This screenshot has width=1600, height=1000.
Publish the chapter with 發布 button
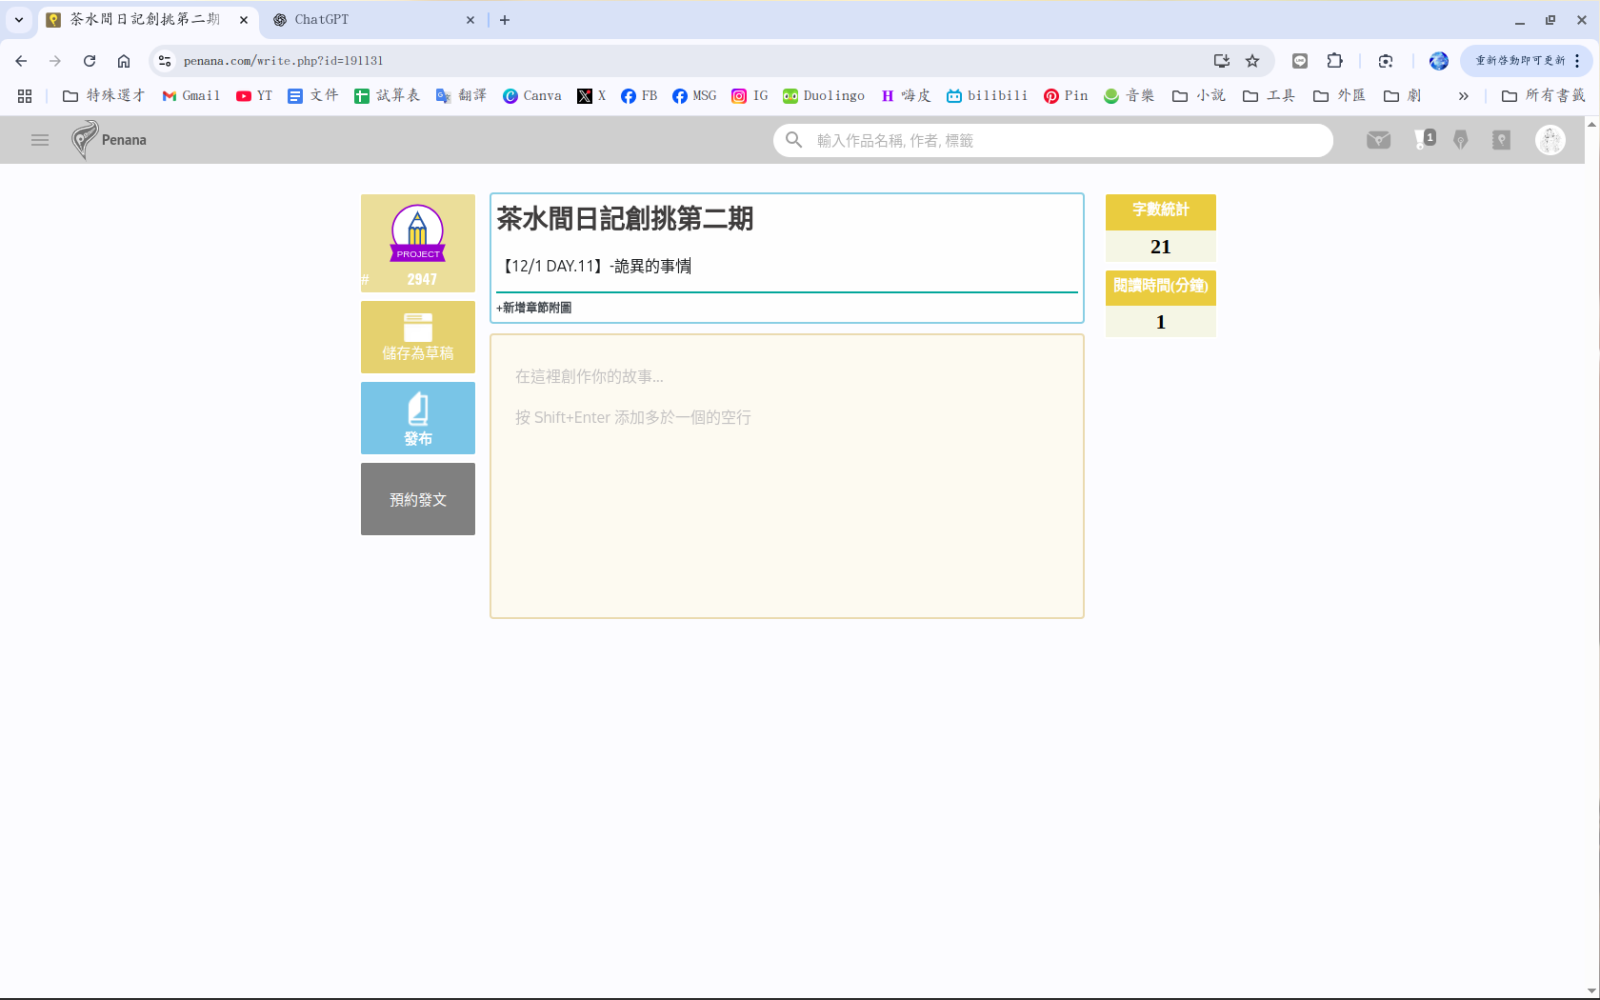418,418
